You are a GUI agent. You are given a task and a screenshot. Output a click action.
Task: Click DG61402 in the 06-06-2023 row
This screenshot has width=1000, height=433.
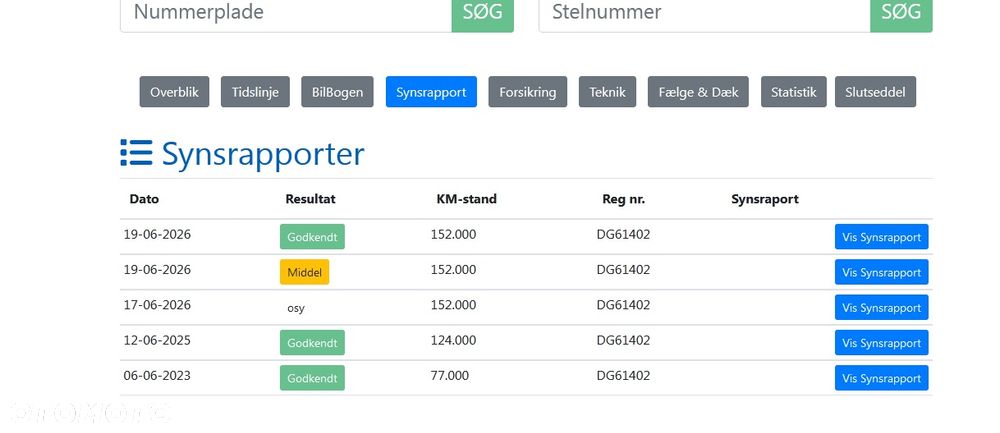[x=623, y=375]
